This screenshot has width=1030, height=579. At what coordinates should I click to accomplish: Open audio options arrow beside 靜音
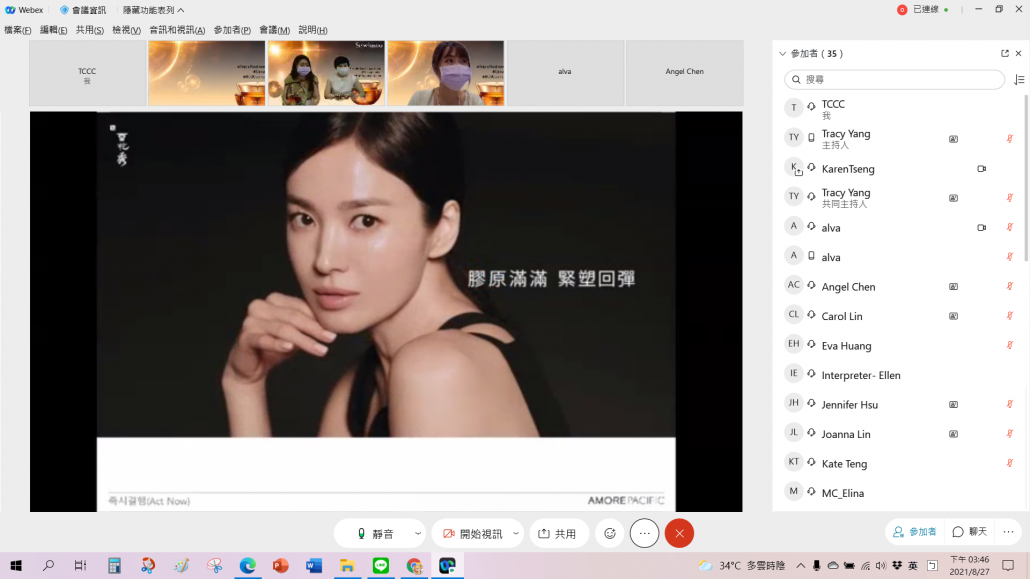click(x=418, y=534)
